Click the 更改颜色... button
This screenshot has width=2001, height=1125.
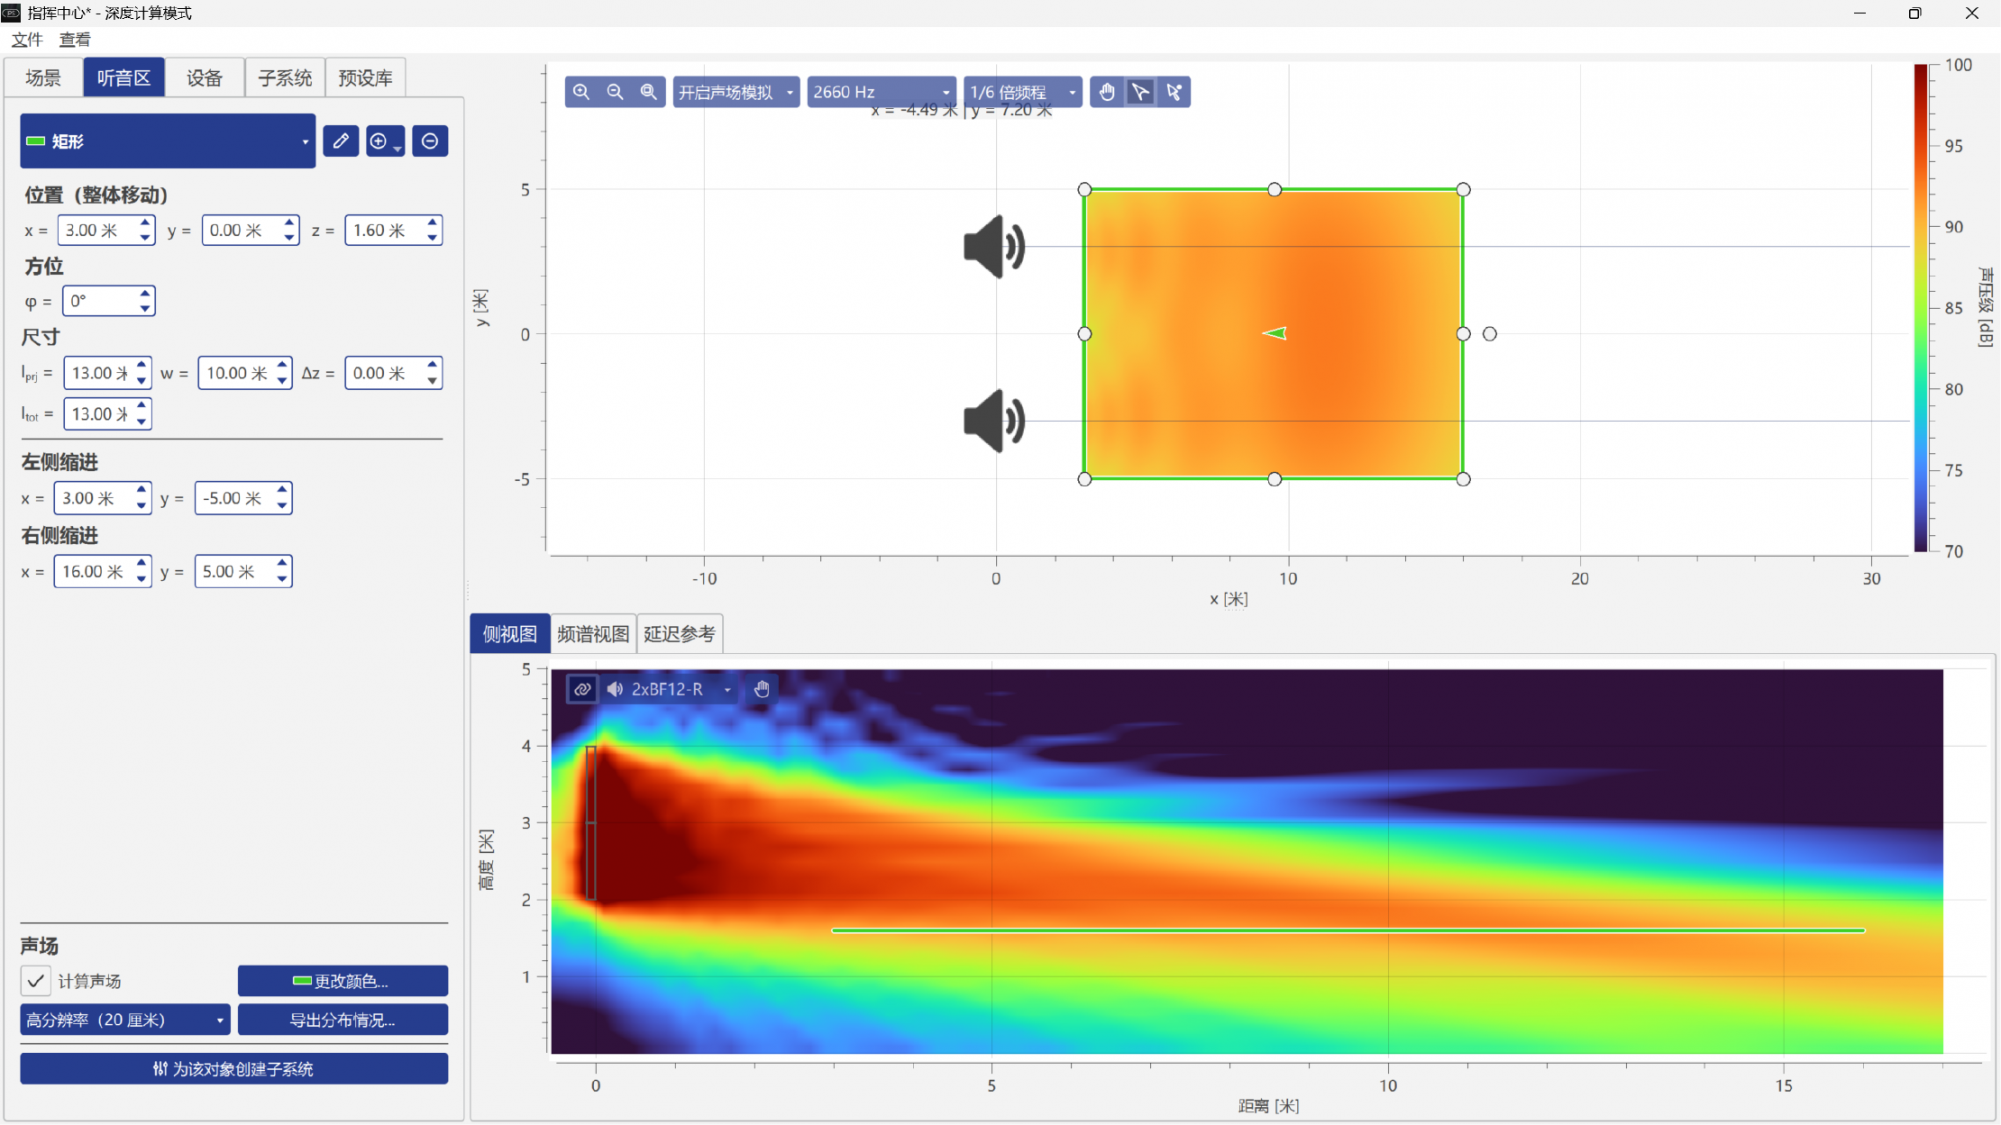(x=343, y=981)
